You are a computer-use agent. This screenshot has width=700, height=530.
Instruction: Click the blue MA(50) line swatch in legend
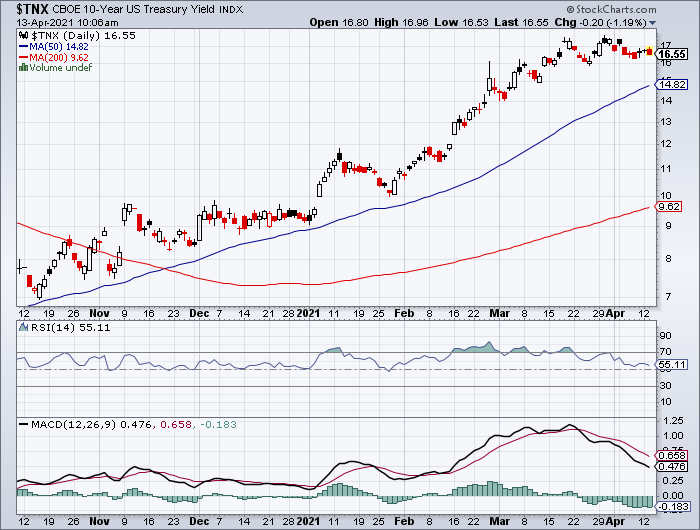23,47
